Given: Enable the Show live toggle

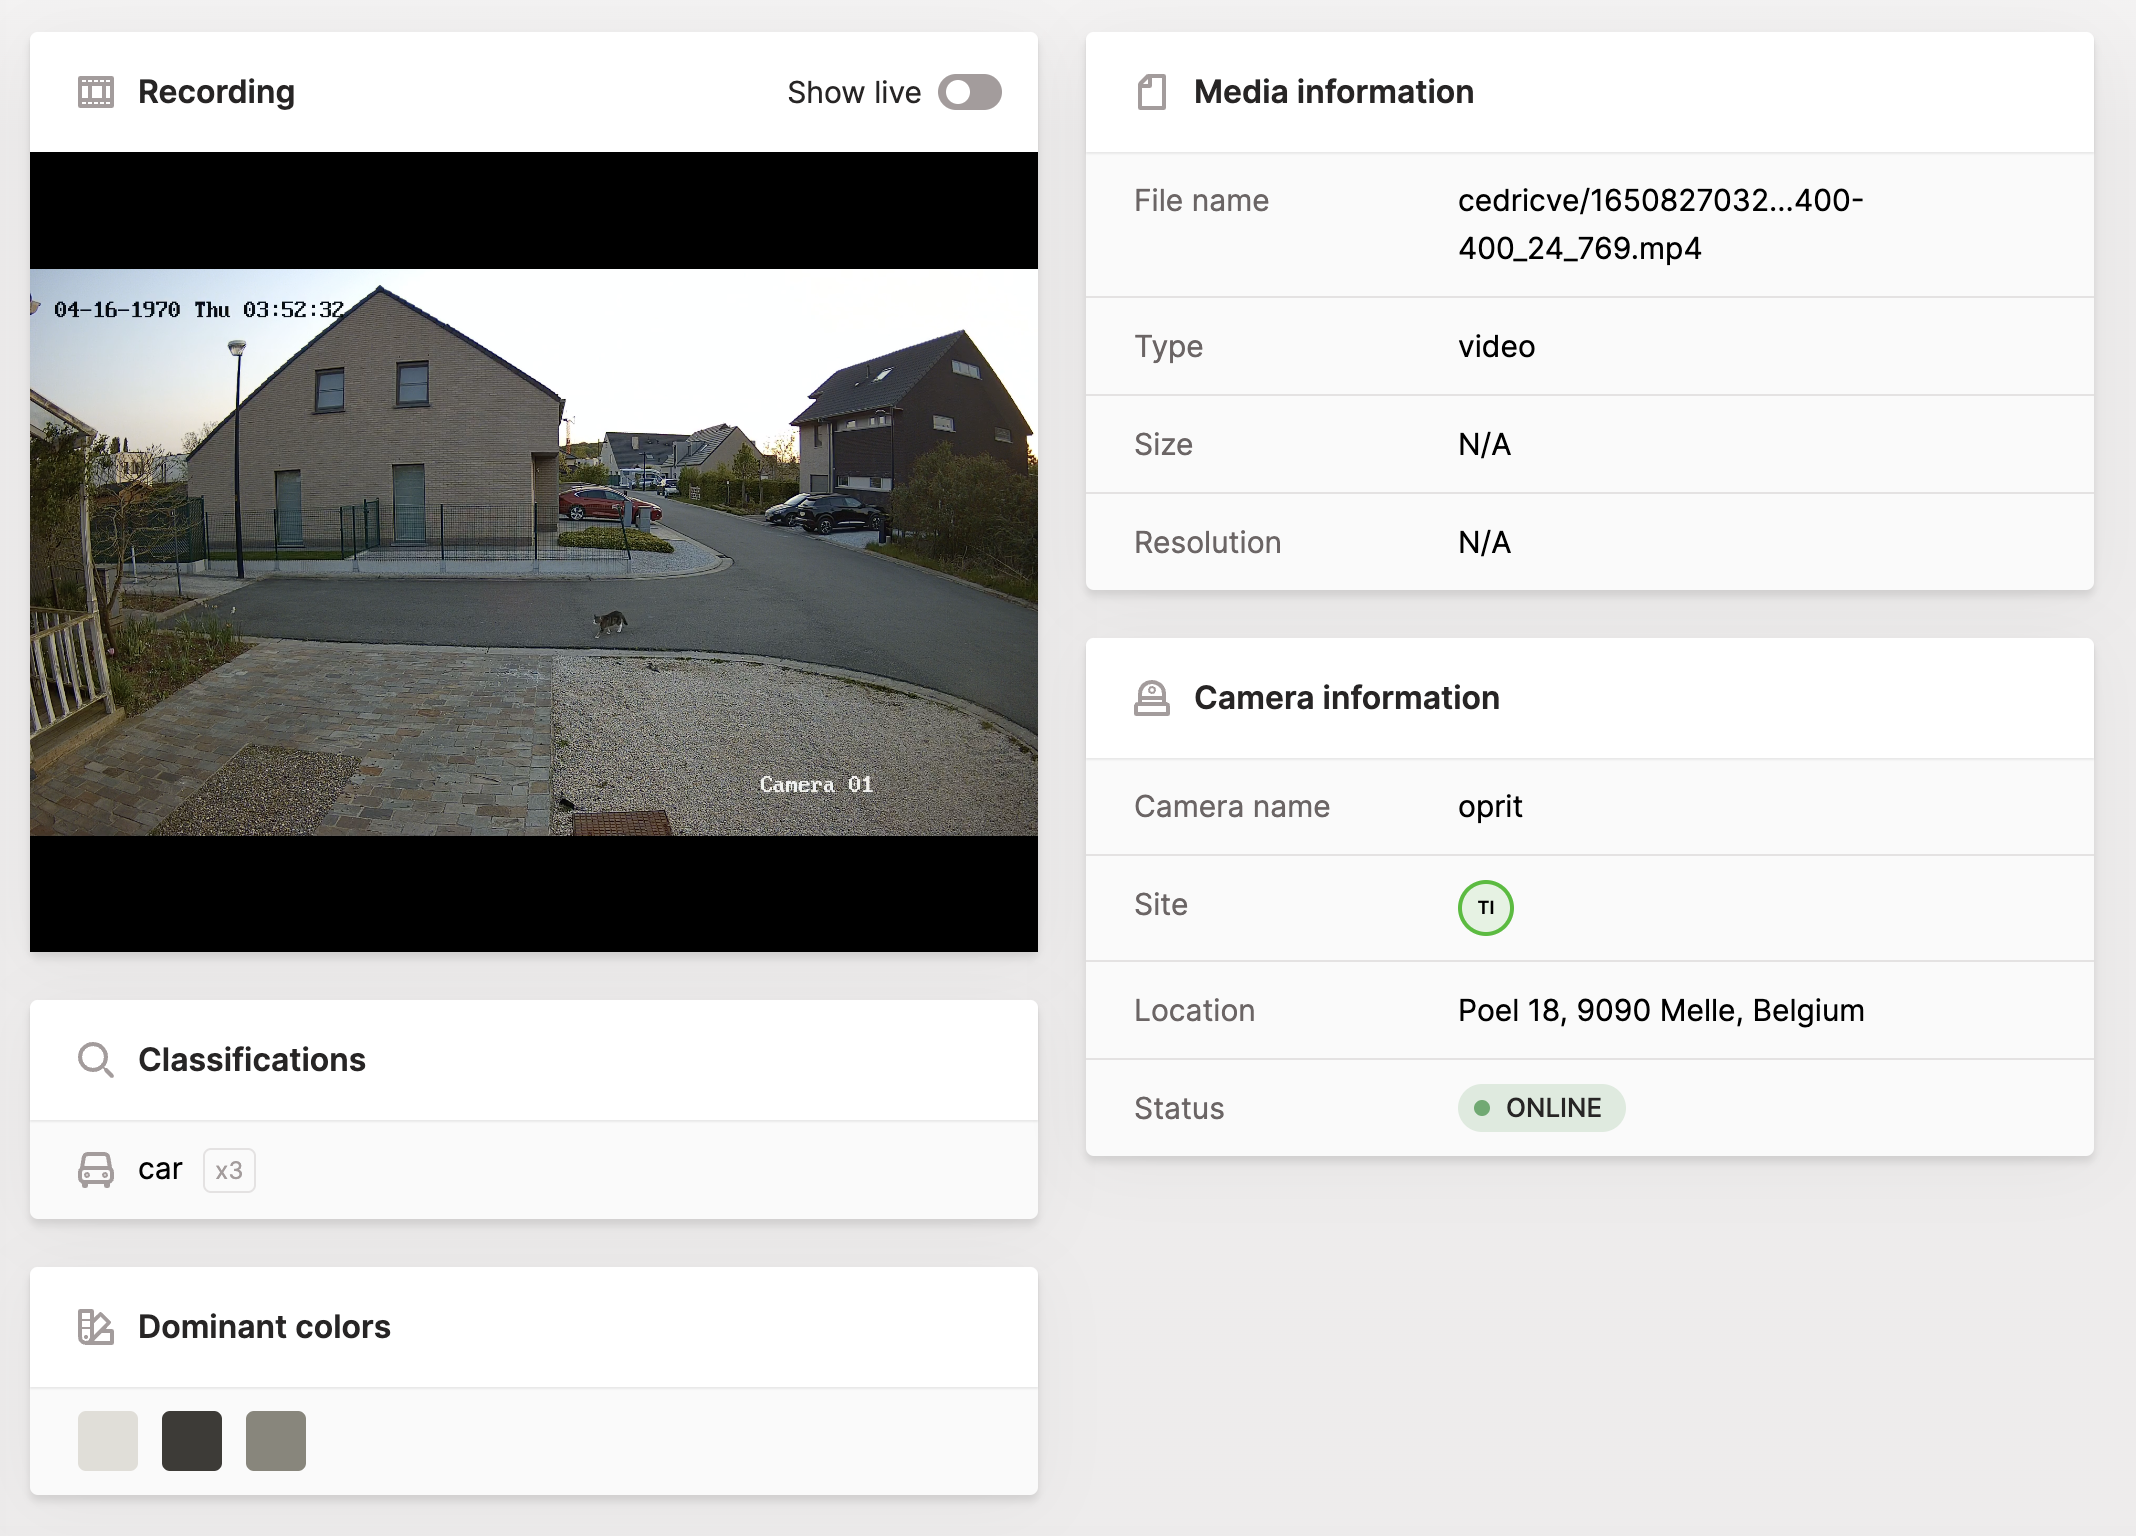Looking at the screenshot, I should [x=970, y=91].
